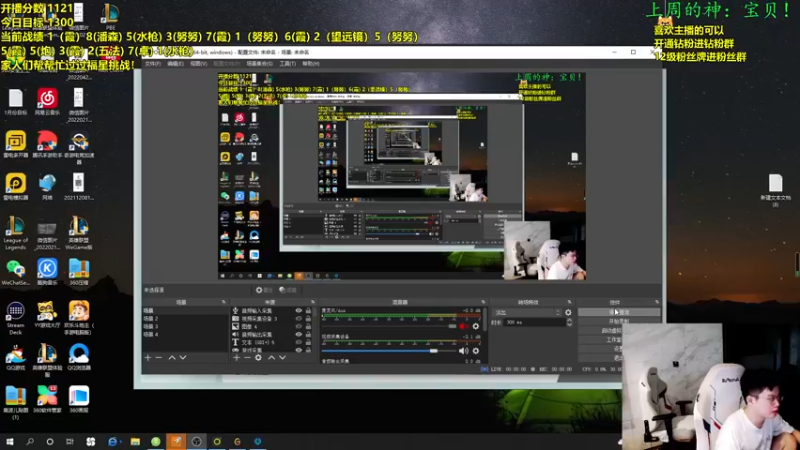Open the 场景集合(S) menu
Viewport: 800px width, 450px height.
click(x=259, y=64)
